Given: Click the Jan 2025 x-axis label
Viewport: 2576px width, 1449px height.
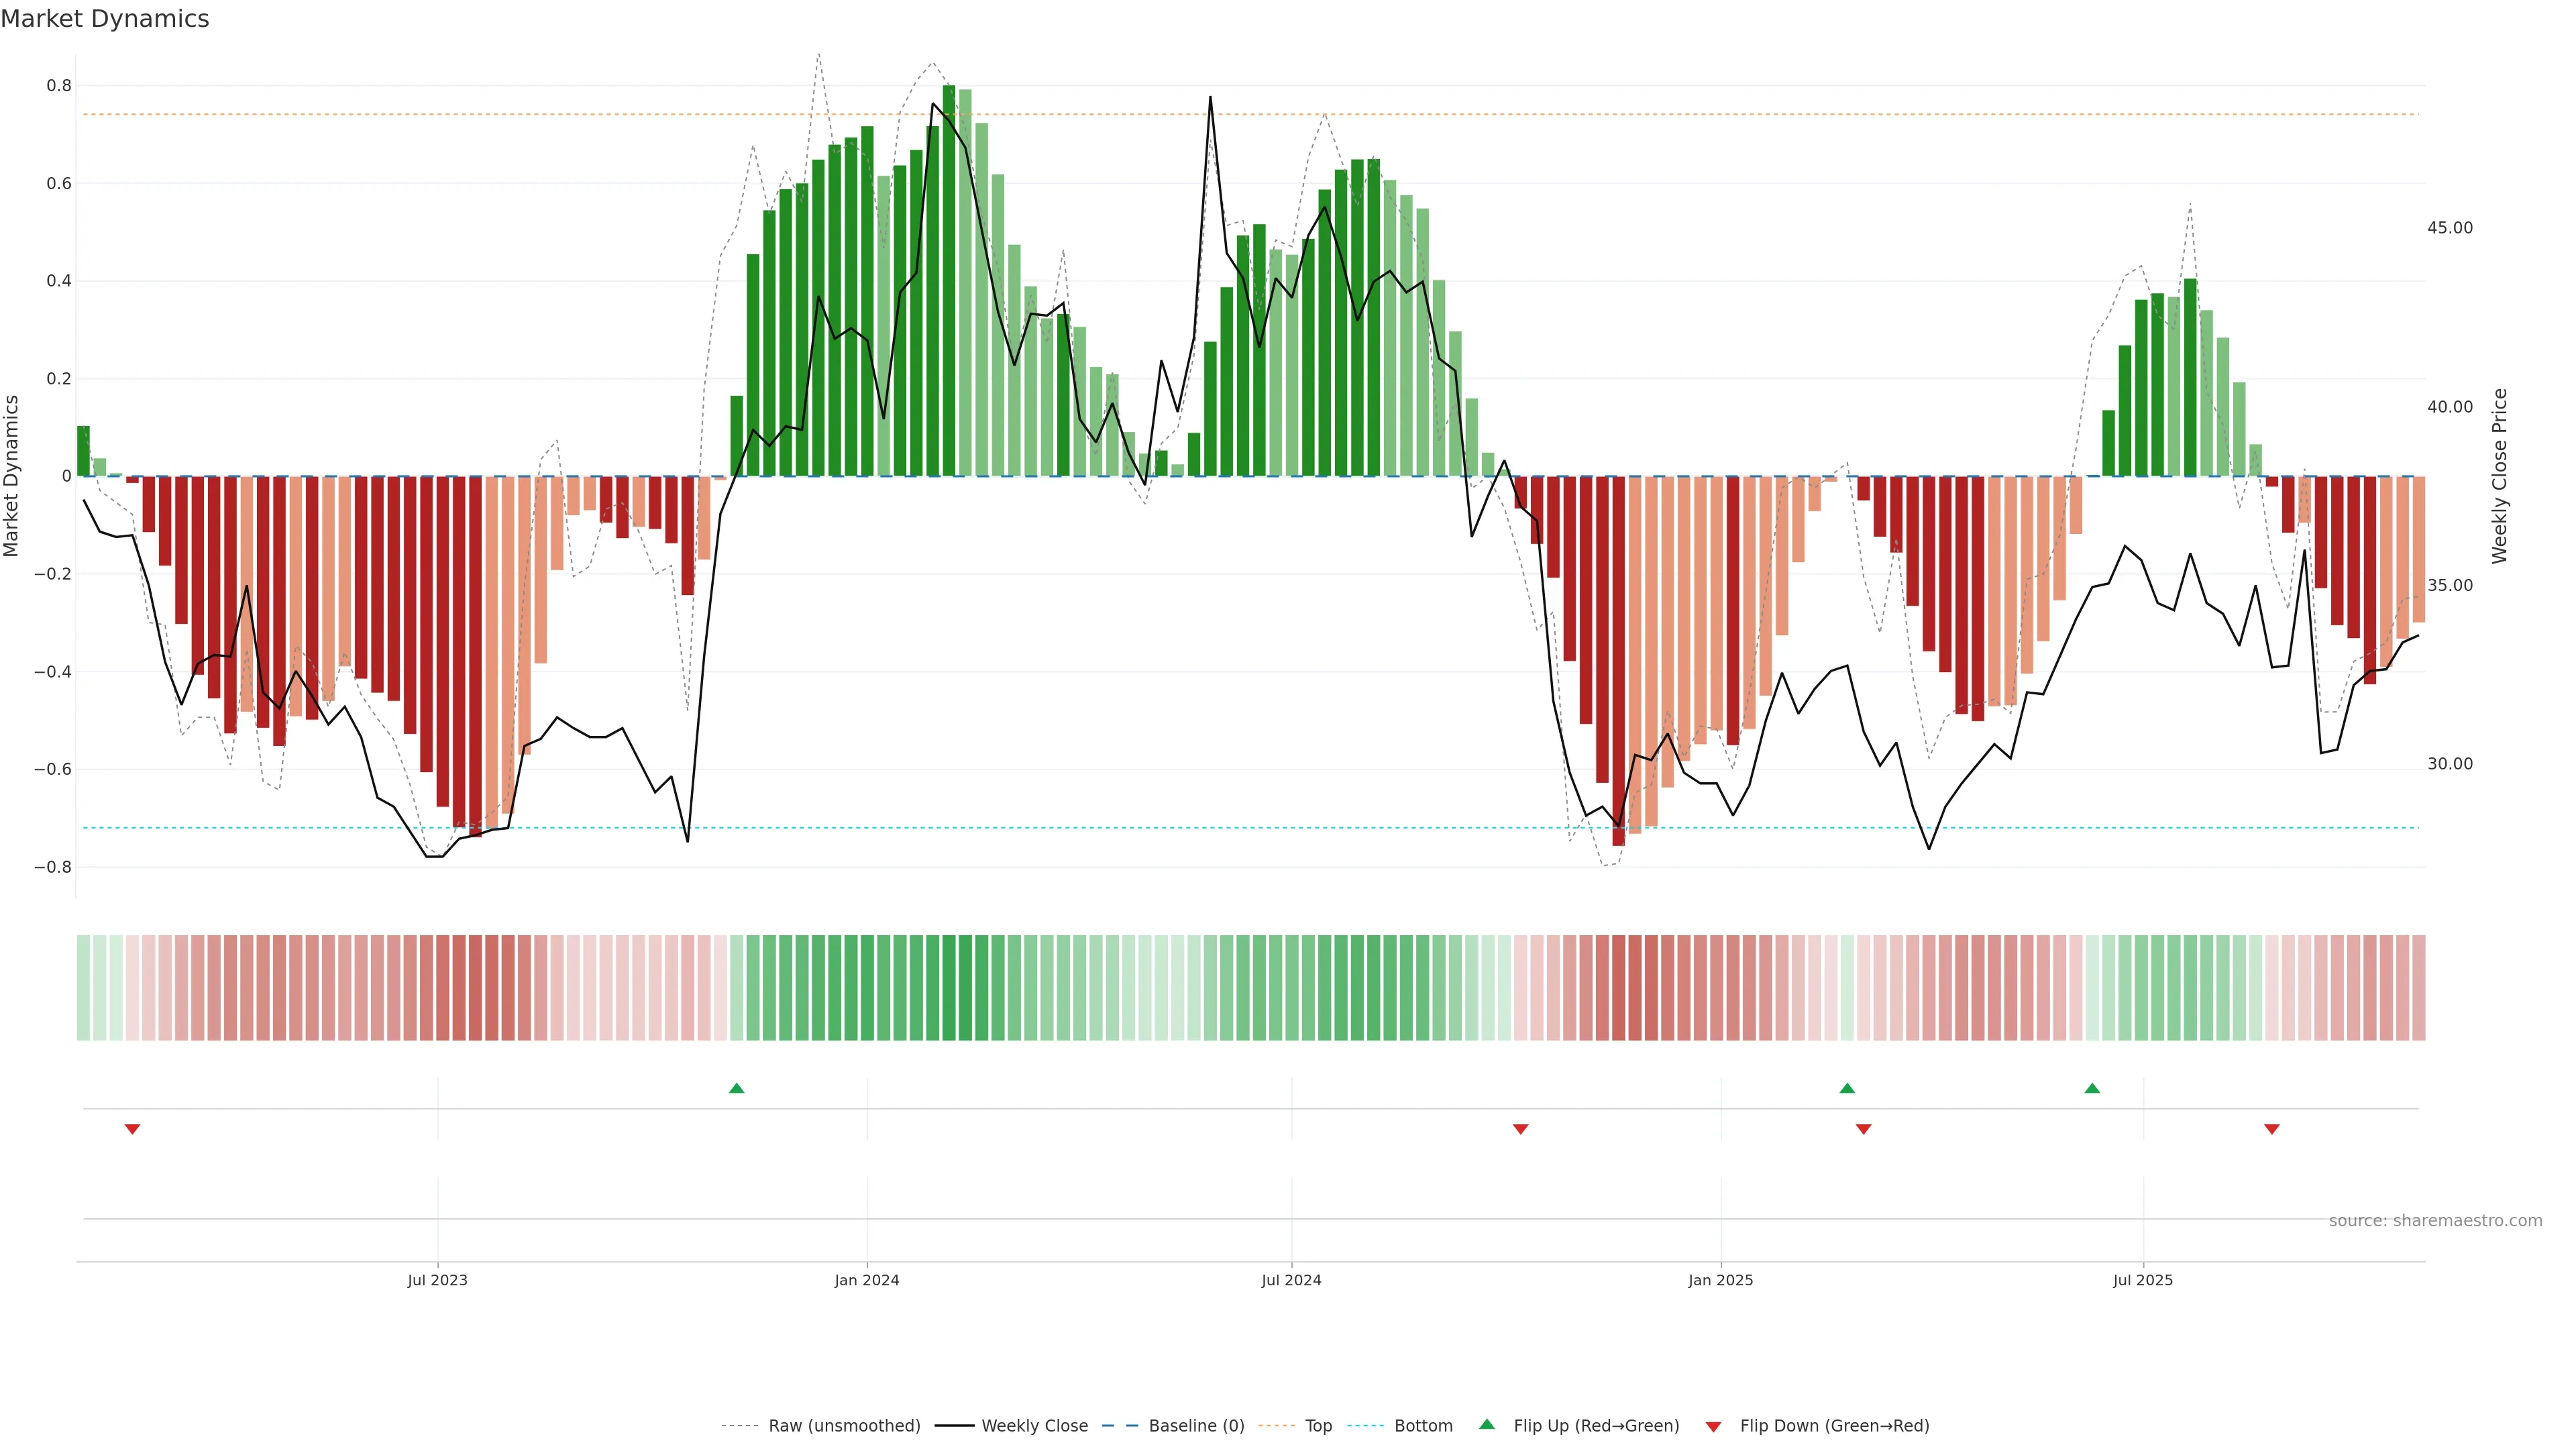Looking at the screenshot, I should click(1720, 1280).
